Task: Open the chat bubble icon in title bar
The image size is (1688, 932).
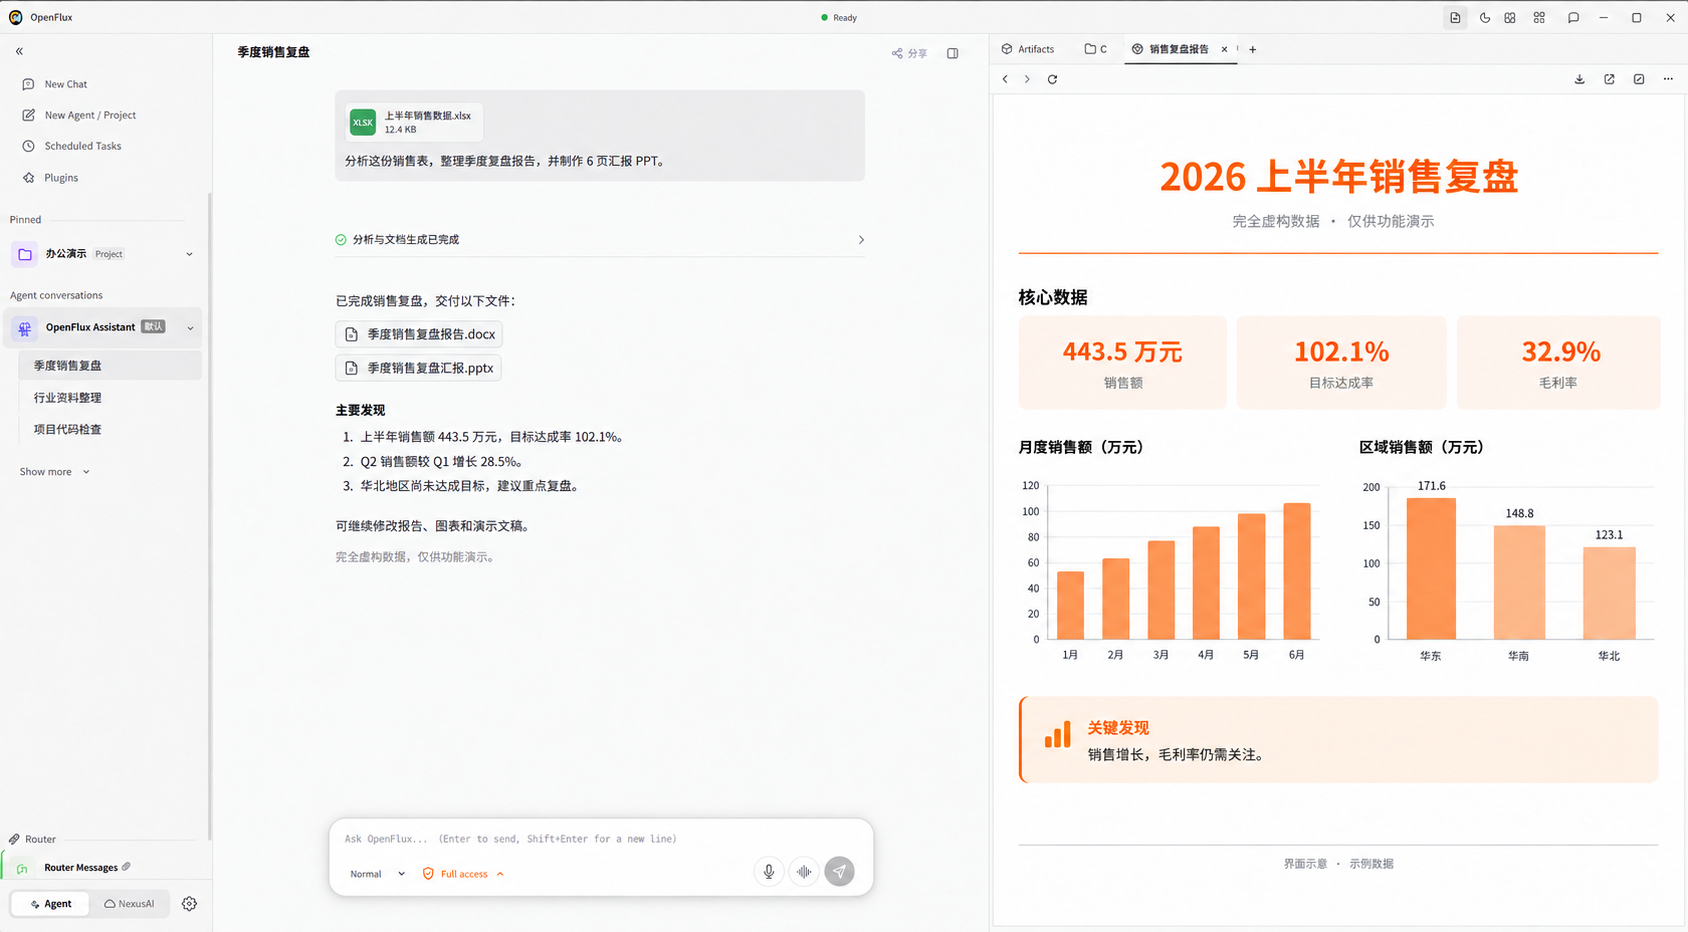Action: (1574, 18)
